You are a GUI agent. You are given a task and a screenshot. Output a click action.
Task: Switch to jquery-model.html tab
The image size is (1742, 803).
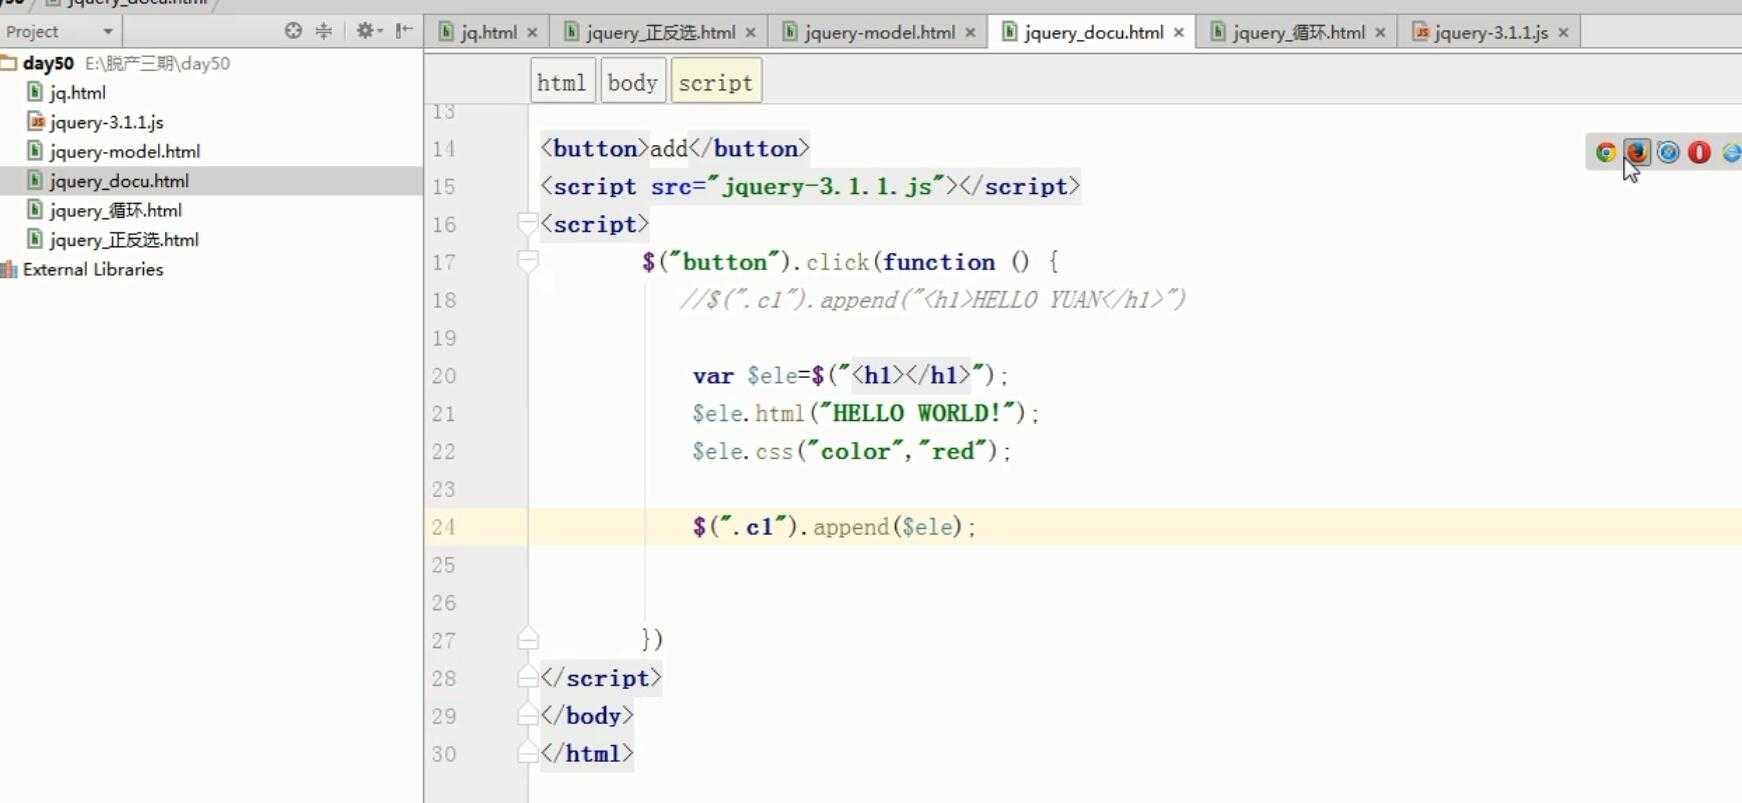(x=879, y=32)
